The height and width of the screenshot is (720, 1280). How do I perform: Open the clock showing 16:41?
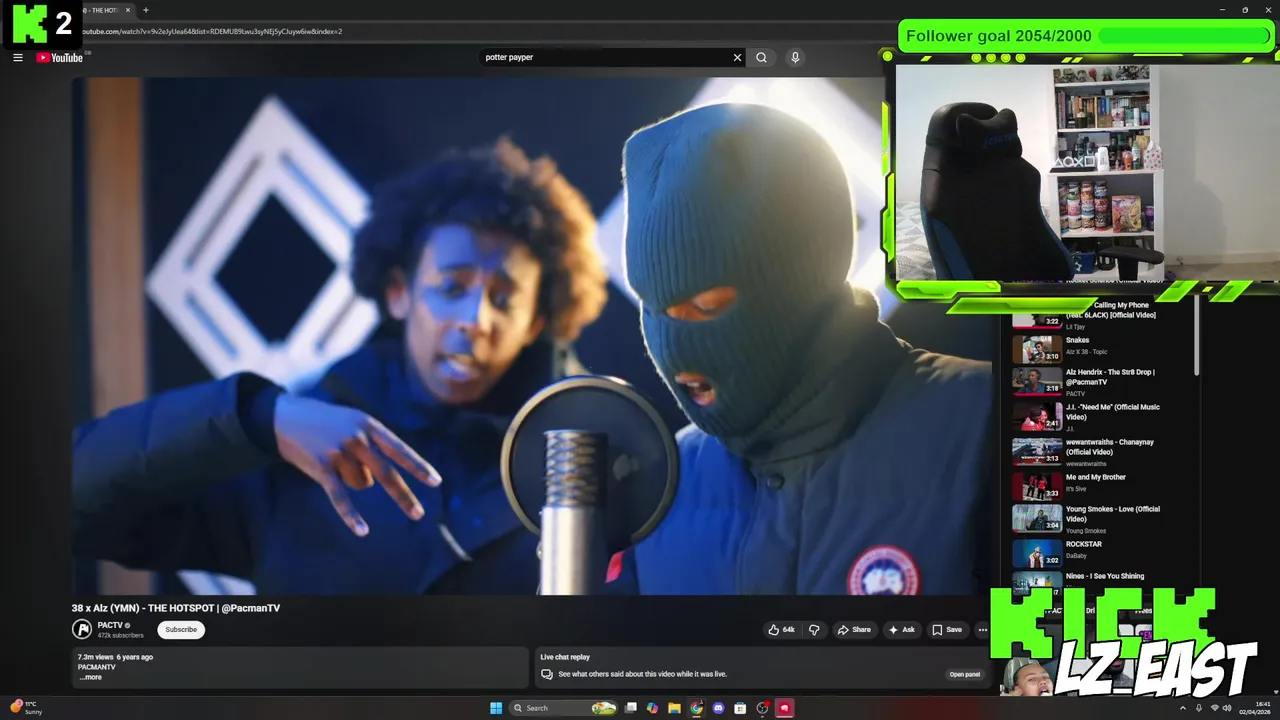point(1254,708)
